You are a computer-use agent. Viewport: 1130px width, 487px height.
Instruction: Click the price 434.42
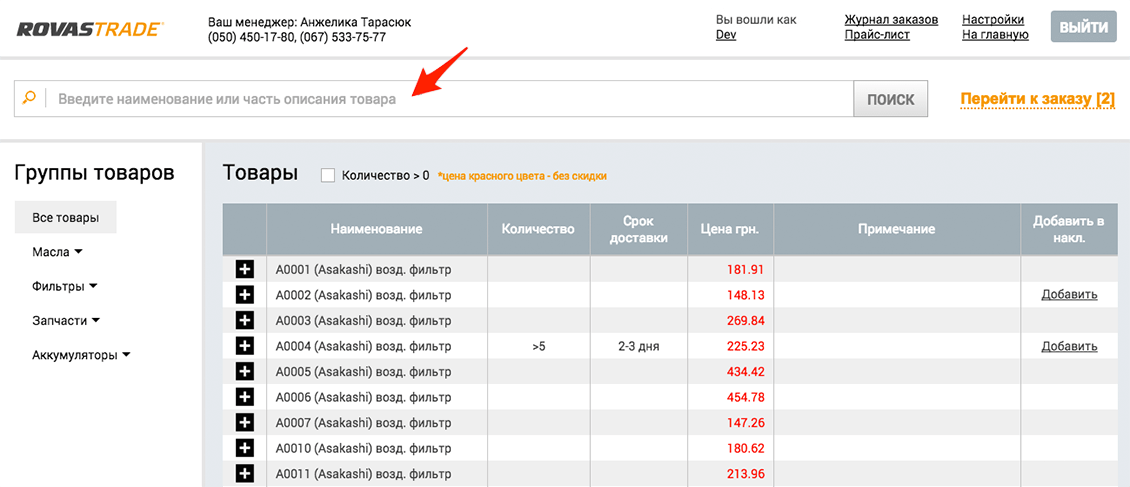(x=747, y=372)
